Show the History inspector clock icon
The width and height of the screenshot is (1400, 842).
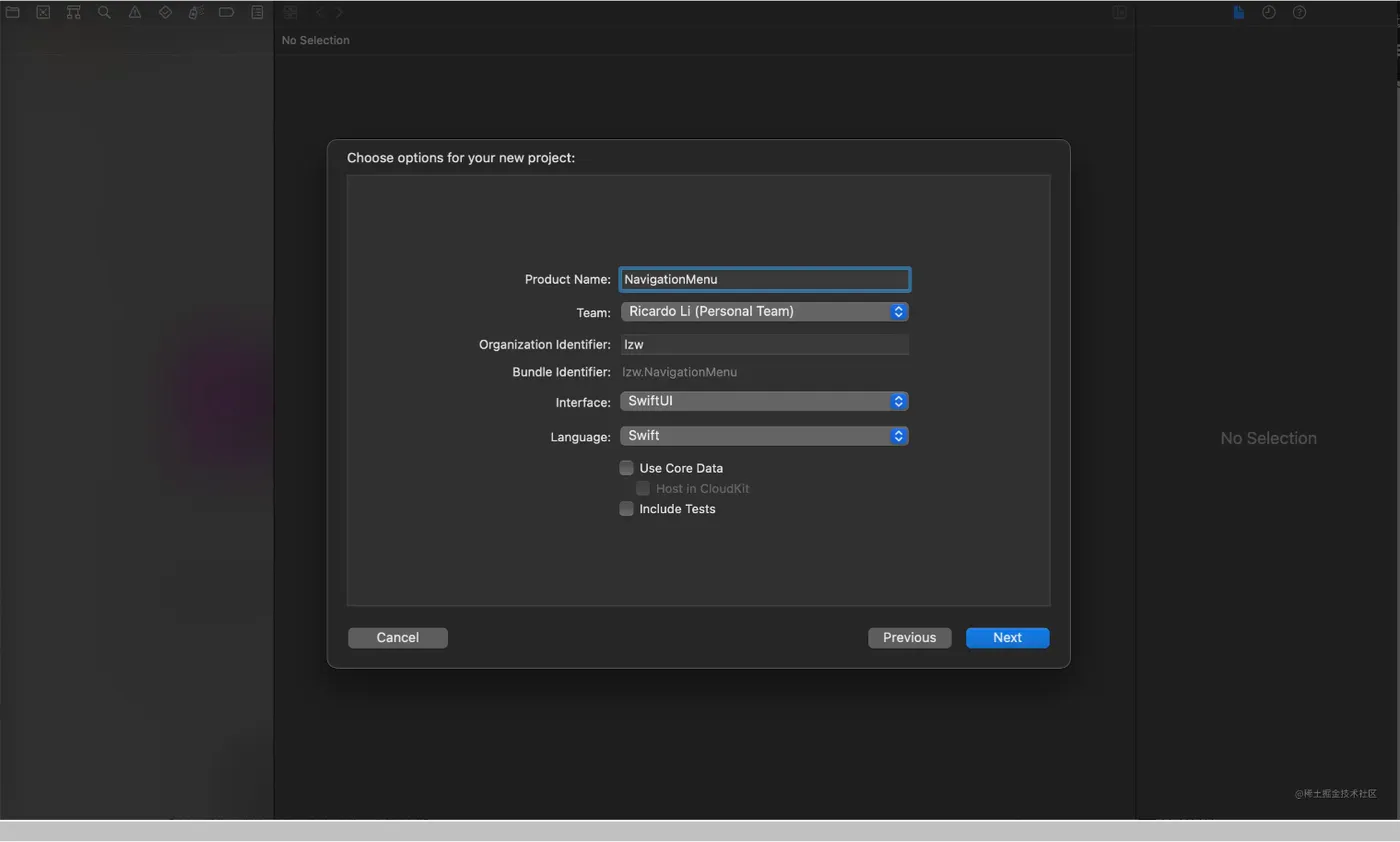1269,13
